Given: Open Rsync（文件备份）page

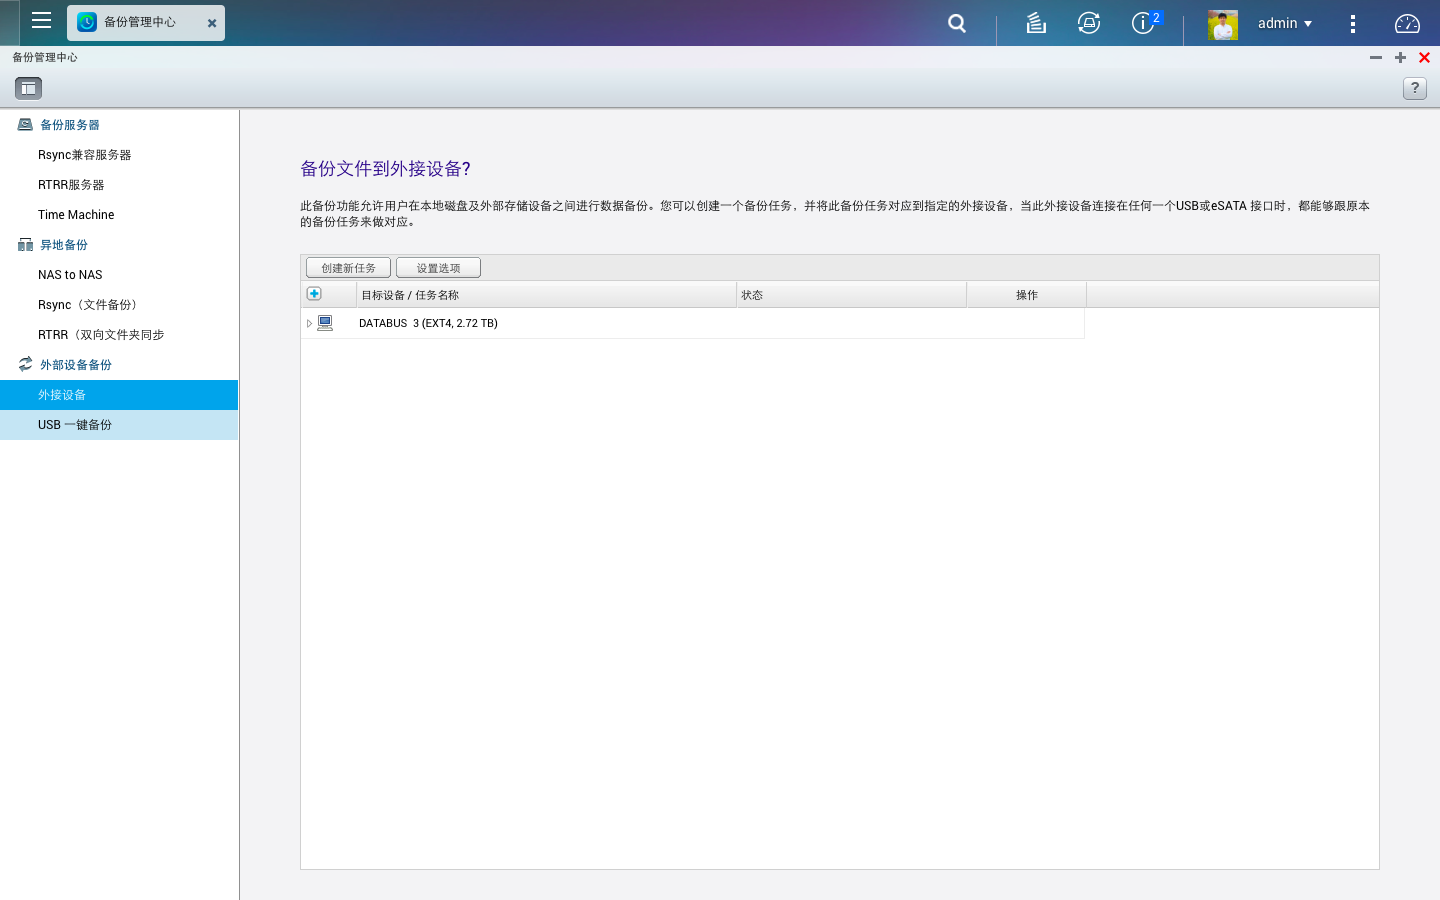Looking at the screenshot, I should pyautogui.click(x=90, y=305).
